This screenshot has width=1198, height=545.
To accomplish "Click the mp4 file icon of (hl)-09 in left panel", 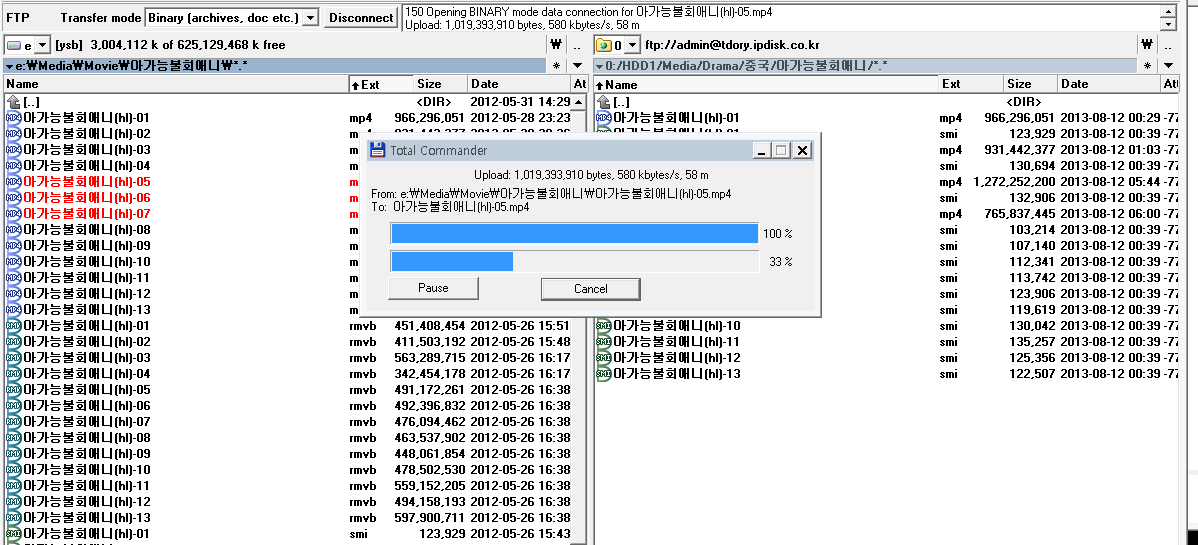I will pos(14,245).
